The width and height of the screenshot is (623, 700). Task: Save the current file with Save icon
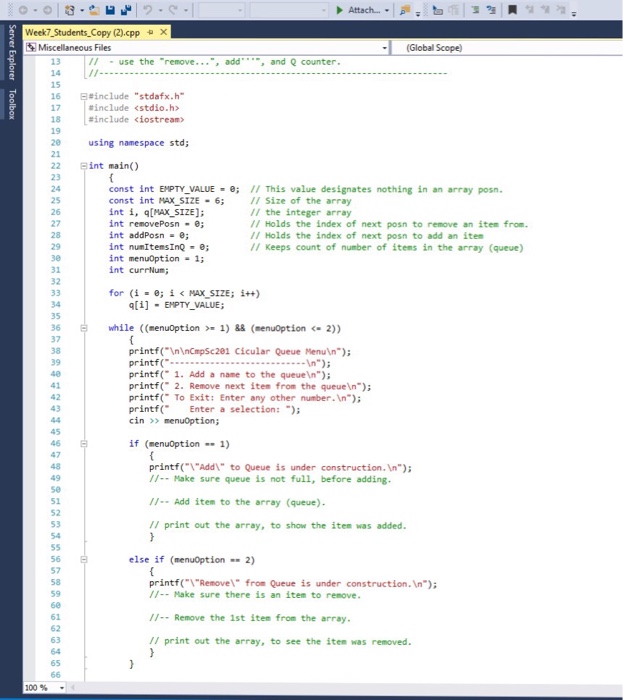pyautogui.click(x=110, y=10)
